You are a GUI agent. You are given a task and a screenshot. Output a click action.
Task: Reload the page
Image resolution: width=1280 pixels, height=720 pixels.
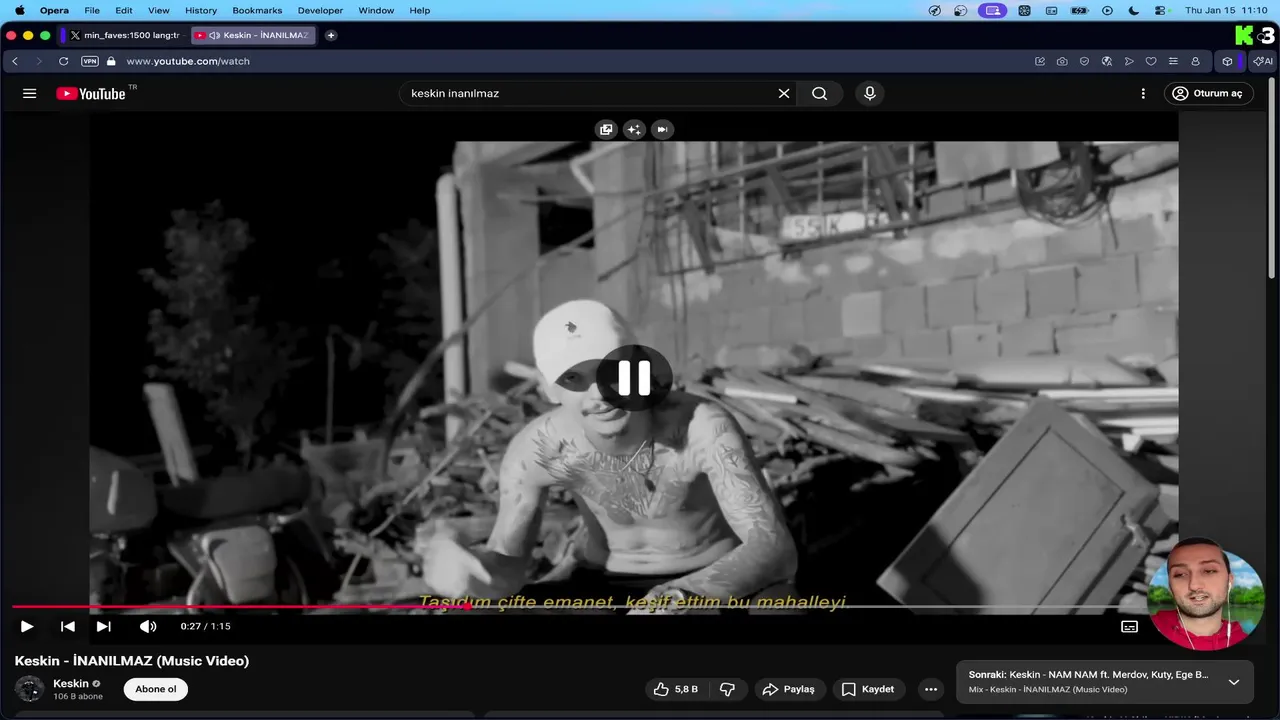pos(64,61)
